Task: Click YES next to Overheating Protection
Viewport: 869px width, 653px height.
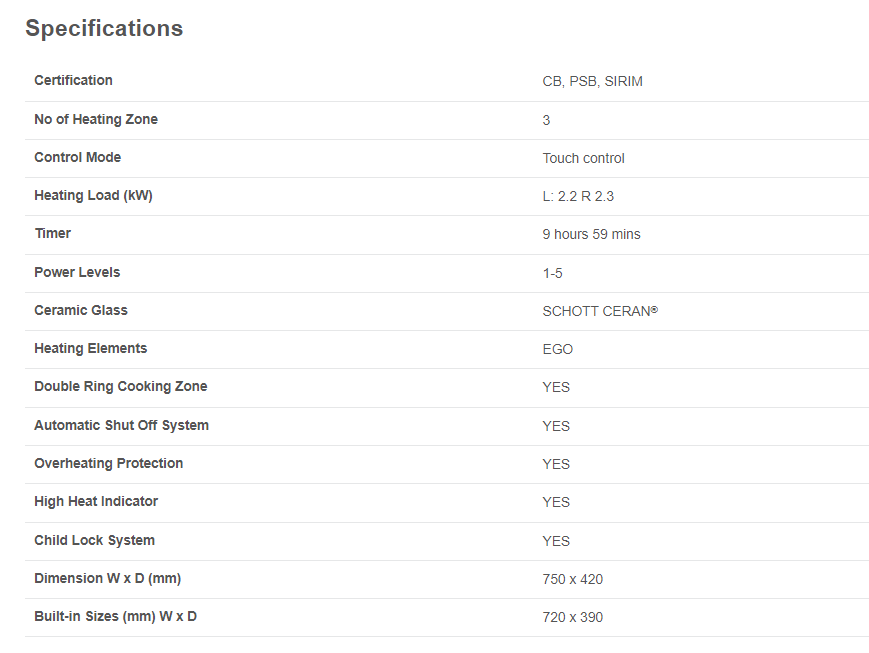Action: tap(556, 464)
